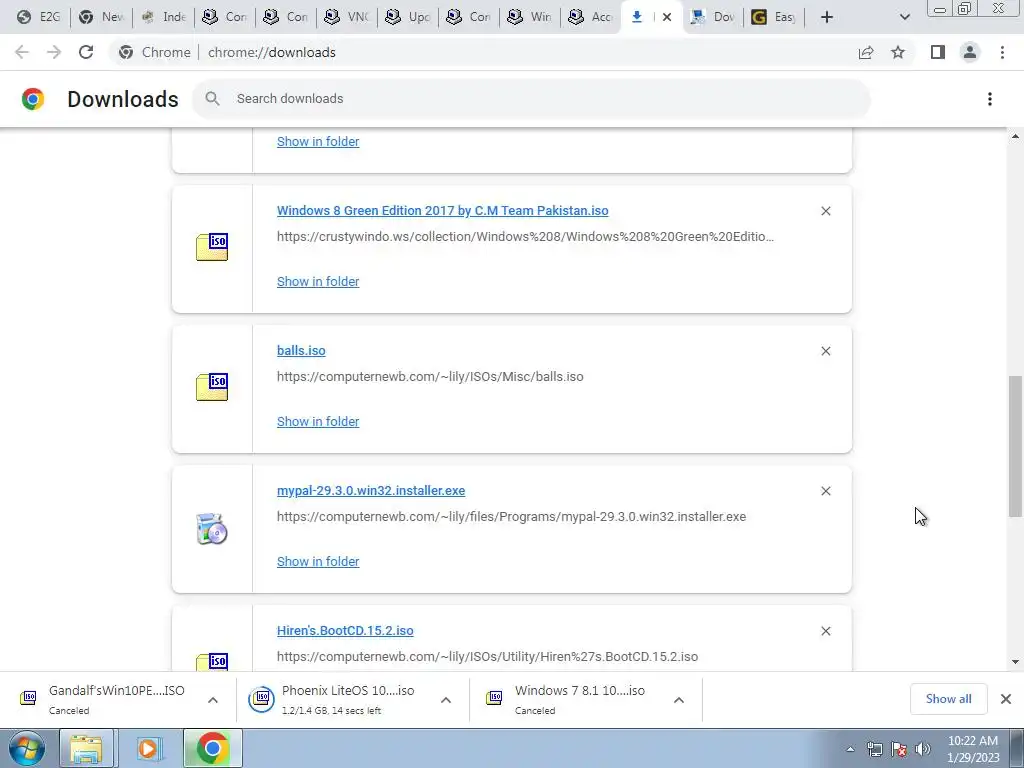Open the network tray icon
The height and width of the screenshot is (768, 1024).
click(x=874, y=749)
